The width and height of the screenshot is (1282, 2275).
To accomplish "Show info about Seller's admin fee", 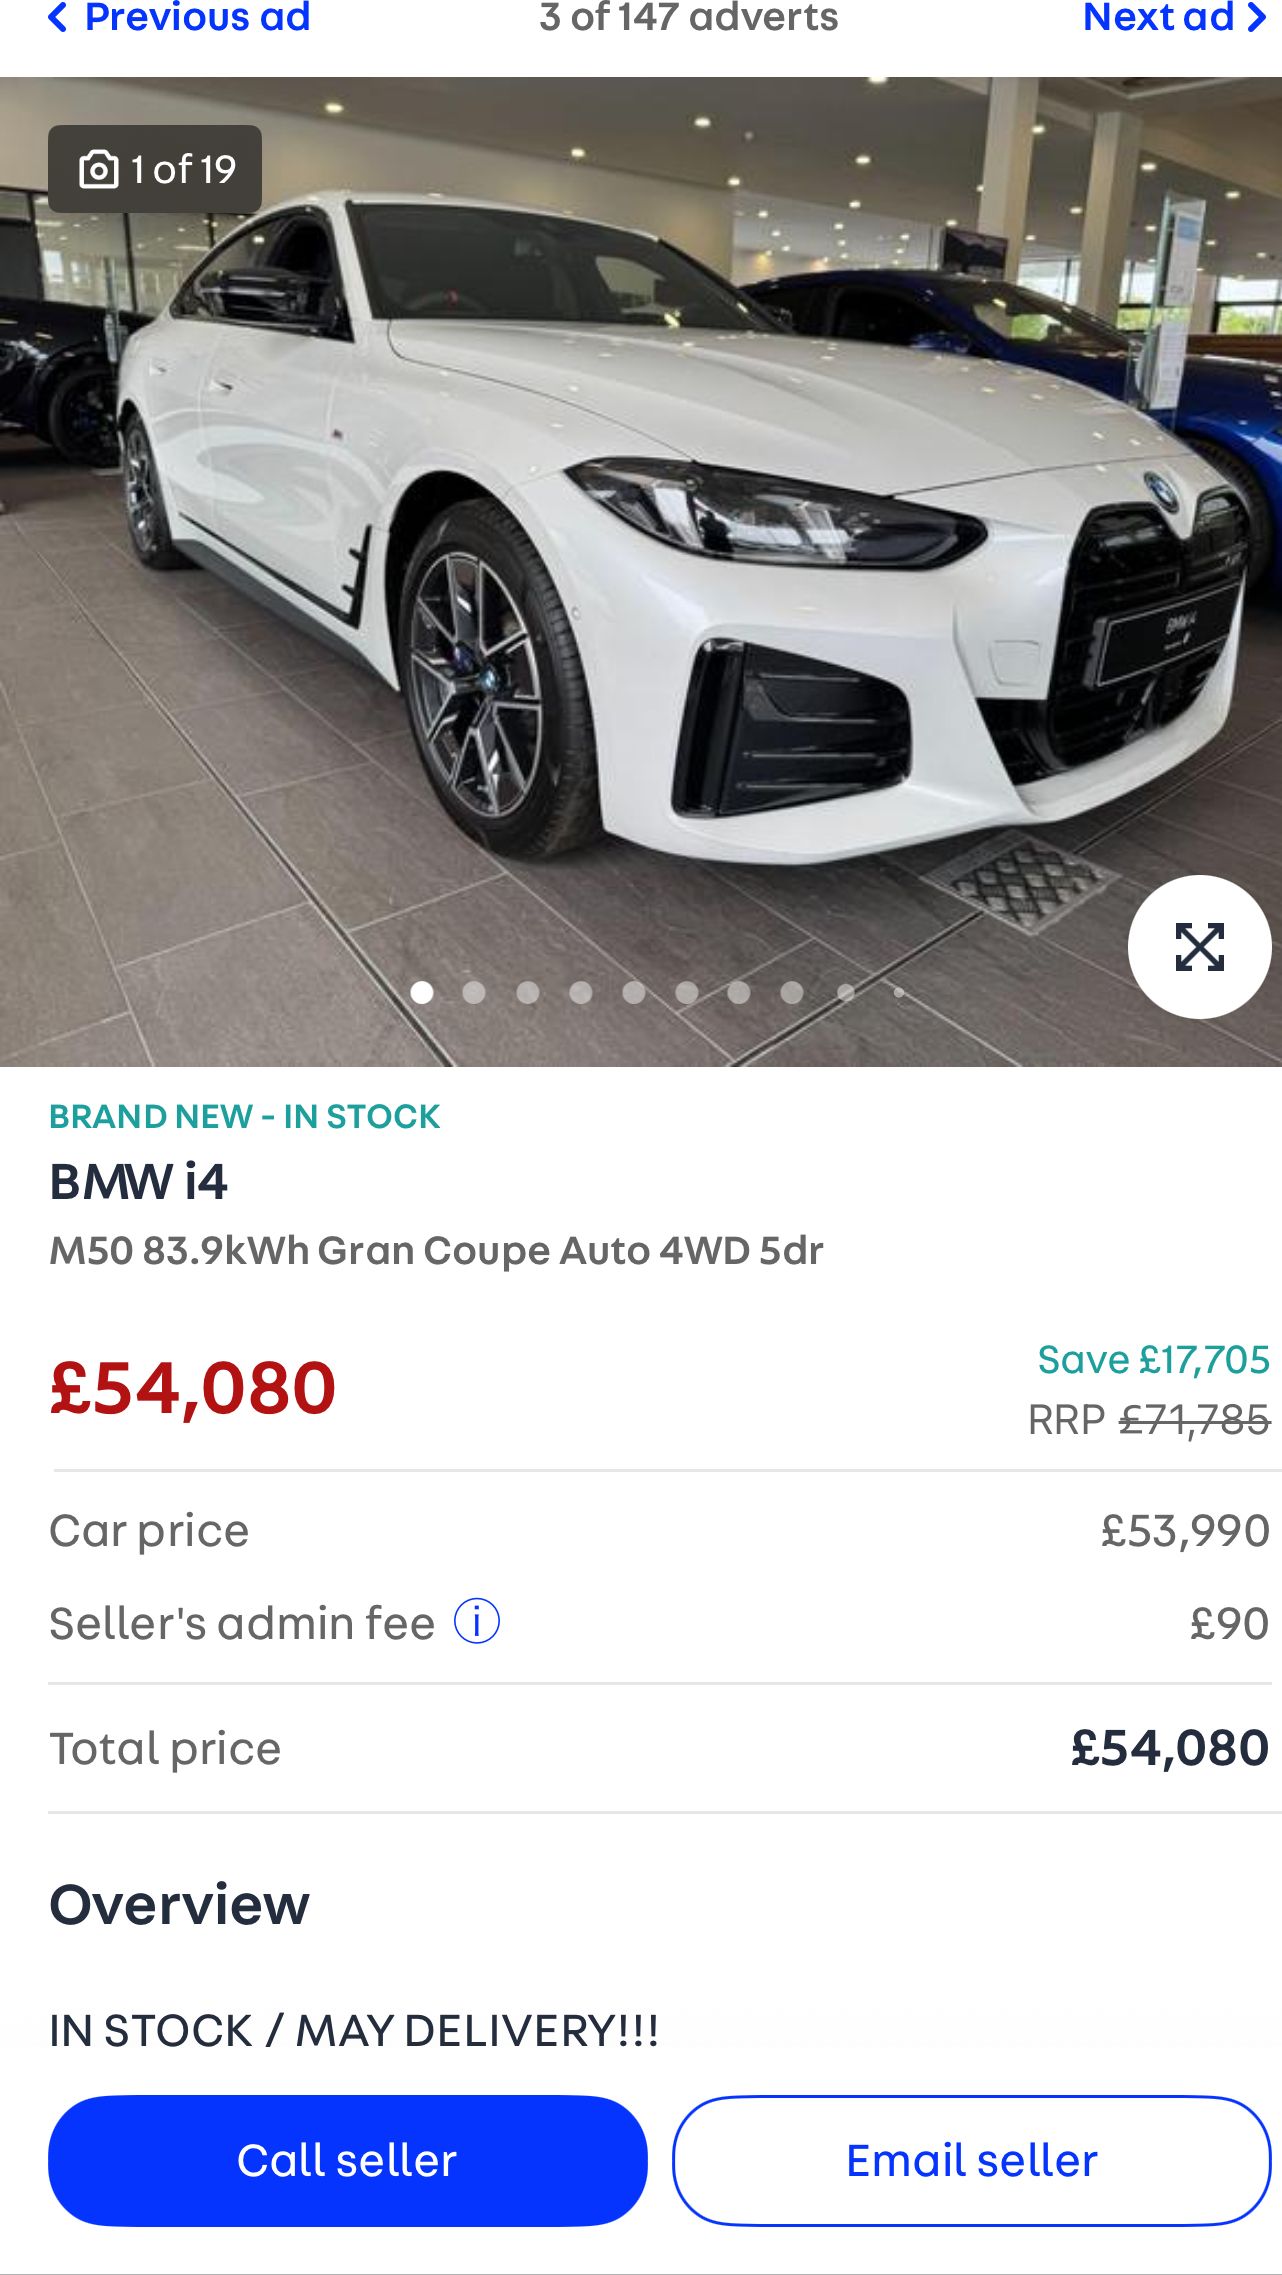I will pyautogui.click(x=477, y=1622).
